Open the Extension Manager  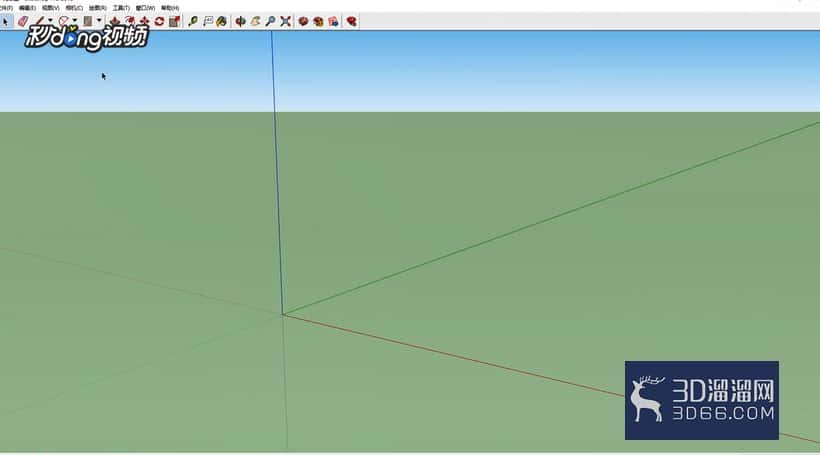tap(351, 21)
